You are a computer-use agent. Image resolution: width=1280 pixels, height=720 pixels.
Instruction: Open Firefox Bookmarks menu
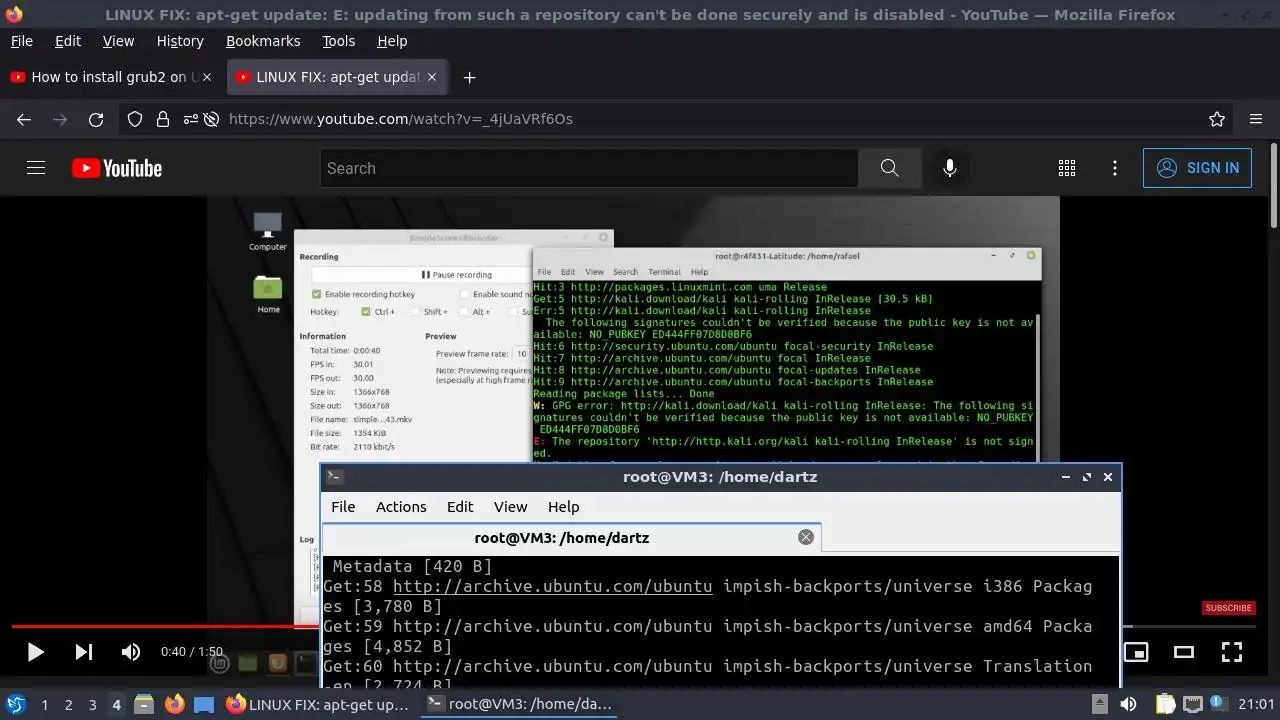click(x=263, y=41)
